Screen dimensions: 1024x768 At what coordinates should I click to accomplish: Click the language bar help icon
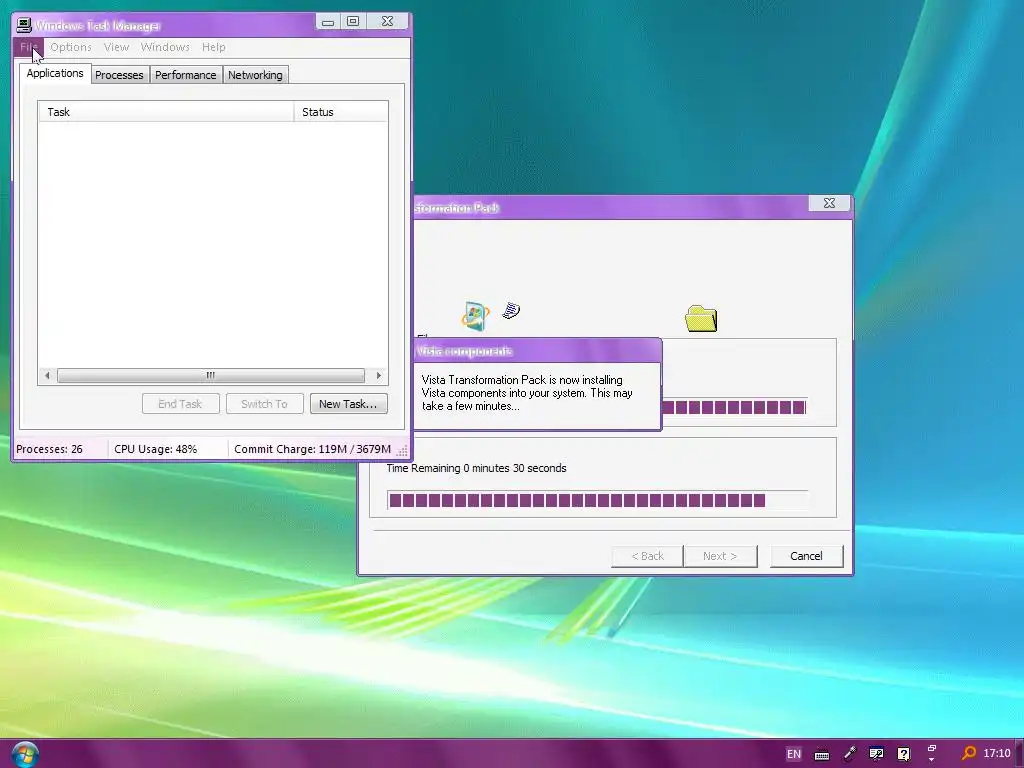903,754
